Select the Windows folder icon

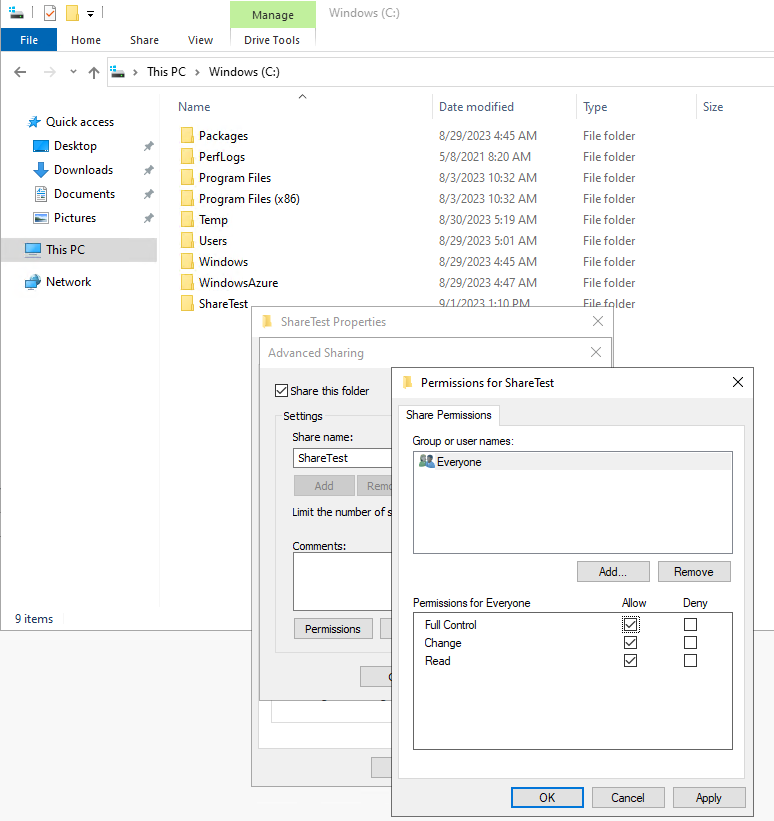[187, 261]
